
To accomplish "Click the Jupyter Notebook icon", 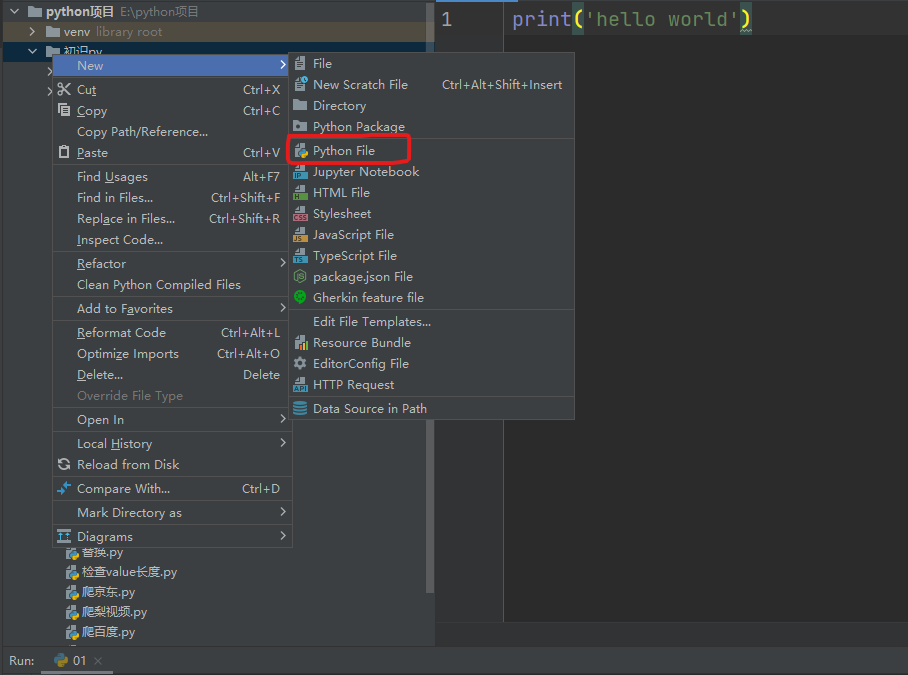I will [x=301, y=172].
